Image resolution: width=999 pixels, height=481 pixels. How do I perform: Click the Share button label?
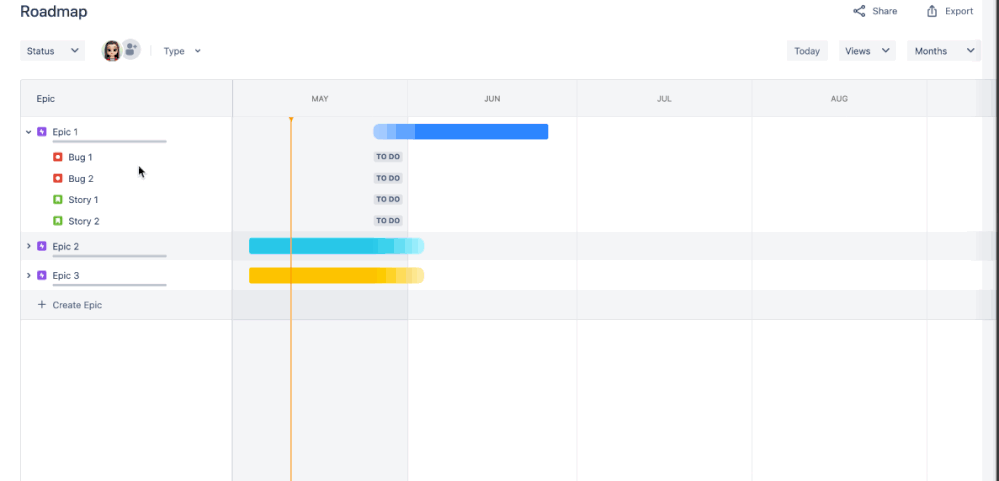[x=884, y=11]
